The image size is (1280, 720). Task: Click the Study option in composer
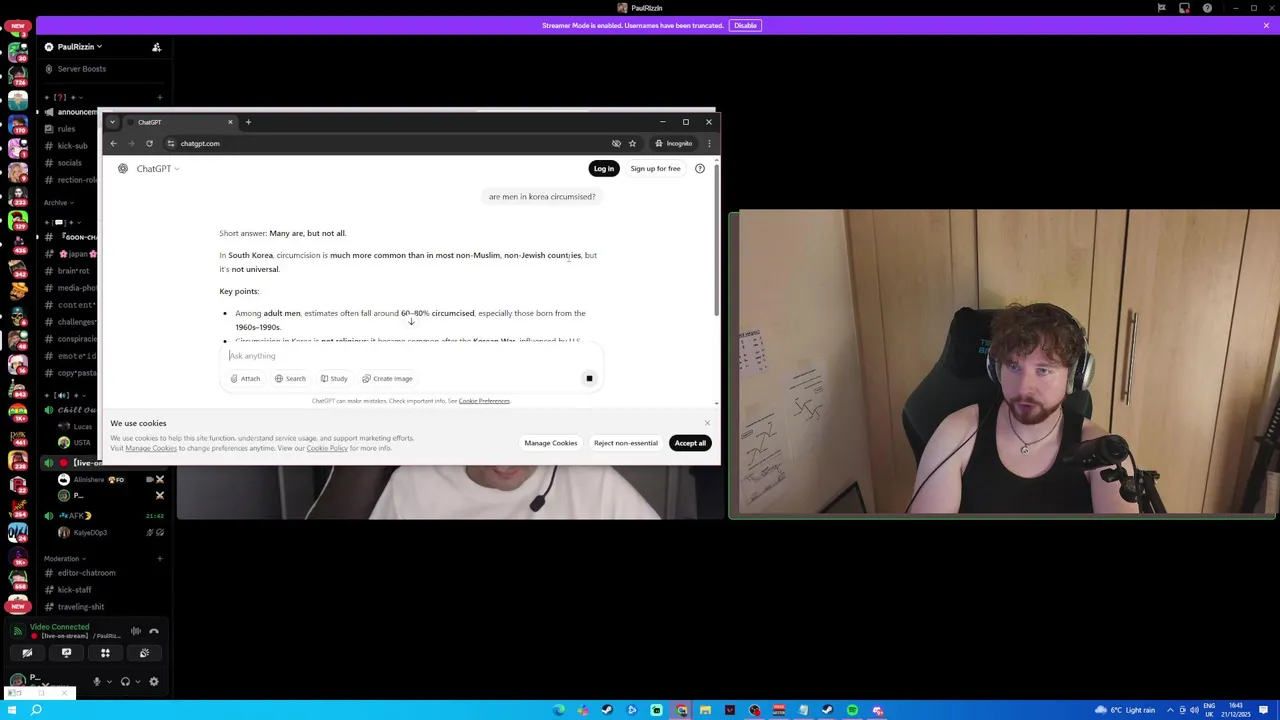(x=334, y=378)
